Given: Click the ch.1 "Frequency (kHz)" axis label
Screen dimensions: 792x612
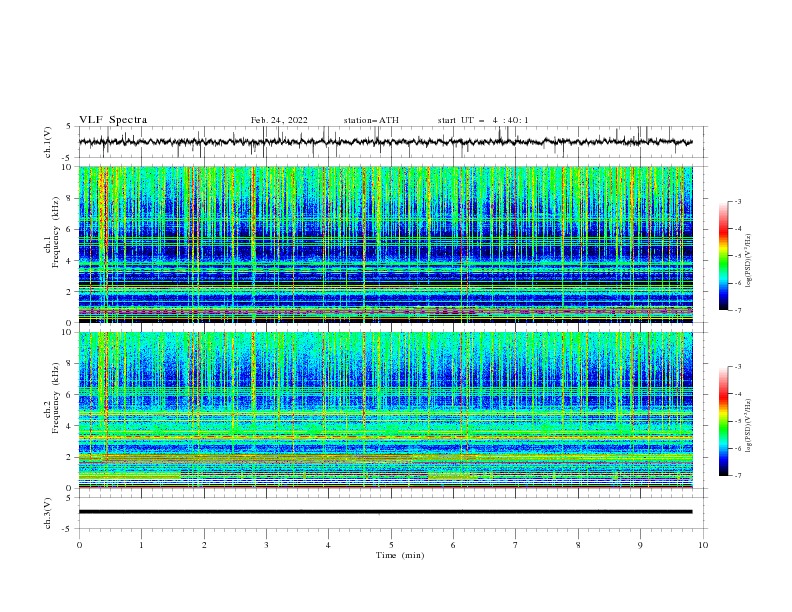Looking at the screenshot, I should 55,232.
